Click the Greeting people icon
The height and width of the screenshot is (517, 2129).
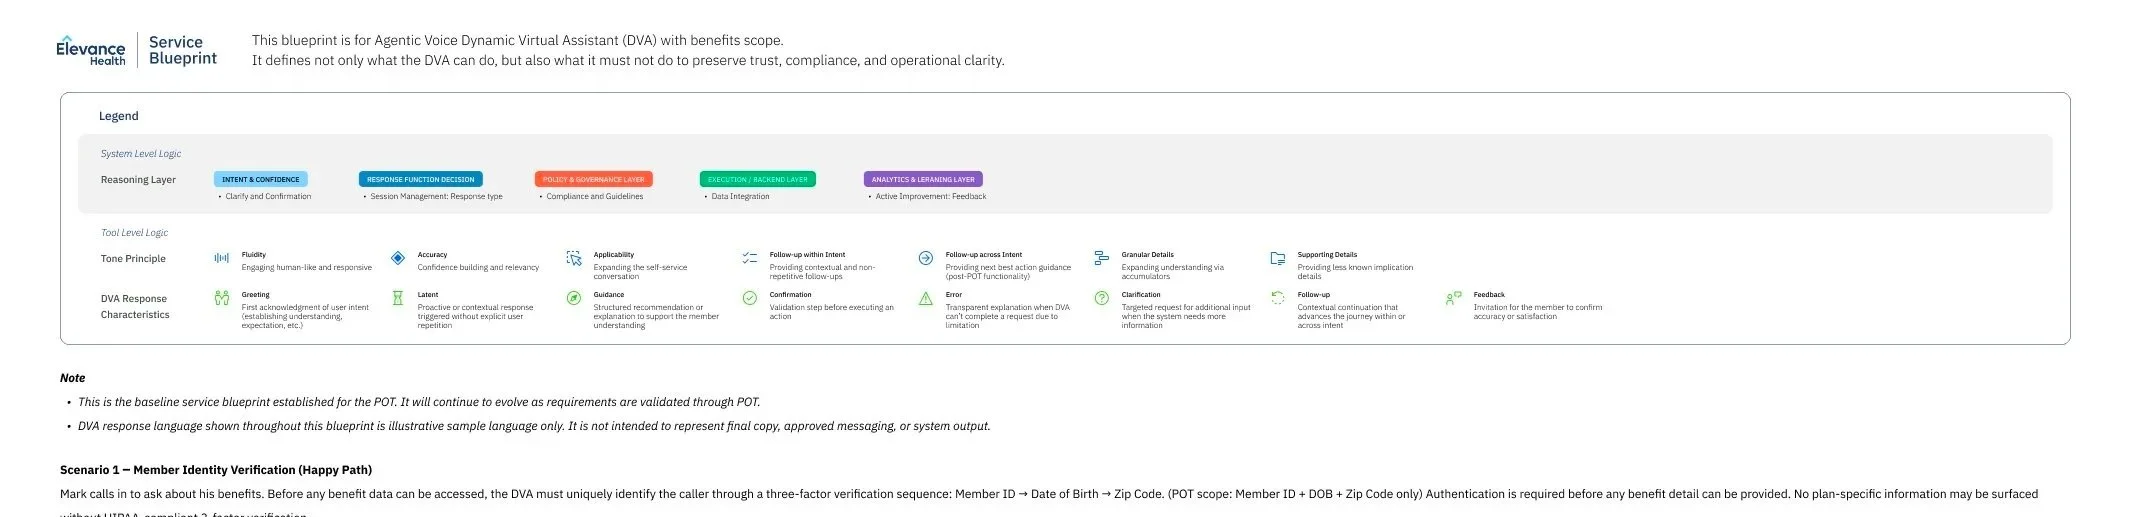(x=222, y=298)
